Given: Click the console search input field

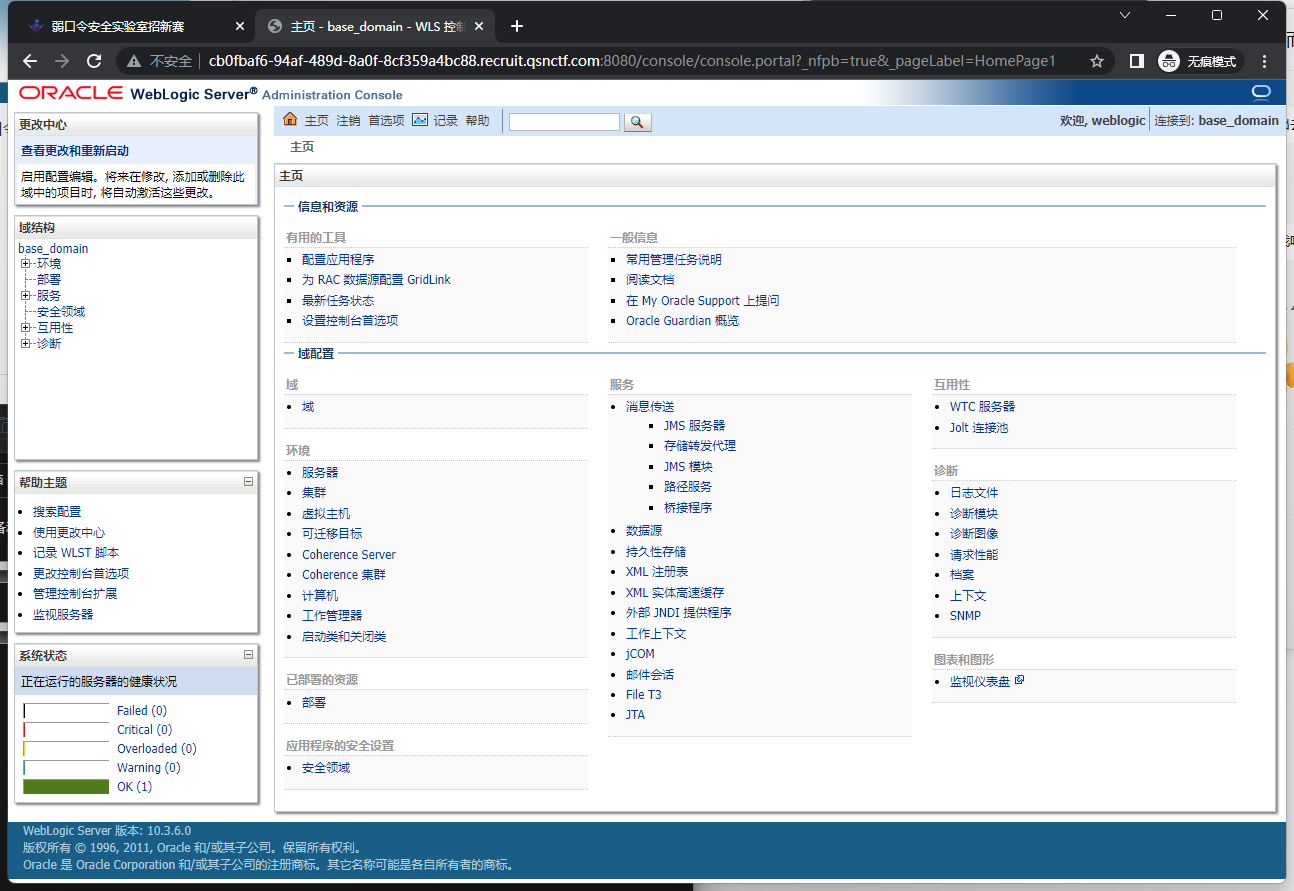Looking at the screenshot, I should pyautogui.click(x=564, y=122).
